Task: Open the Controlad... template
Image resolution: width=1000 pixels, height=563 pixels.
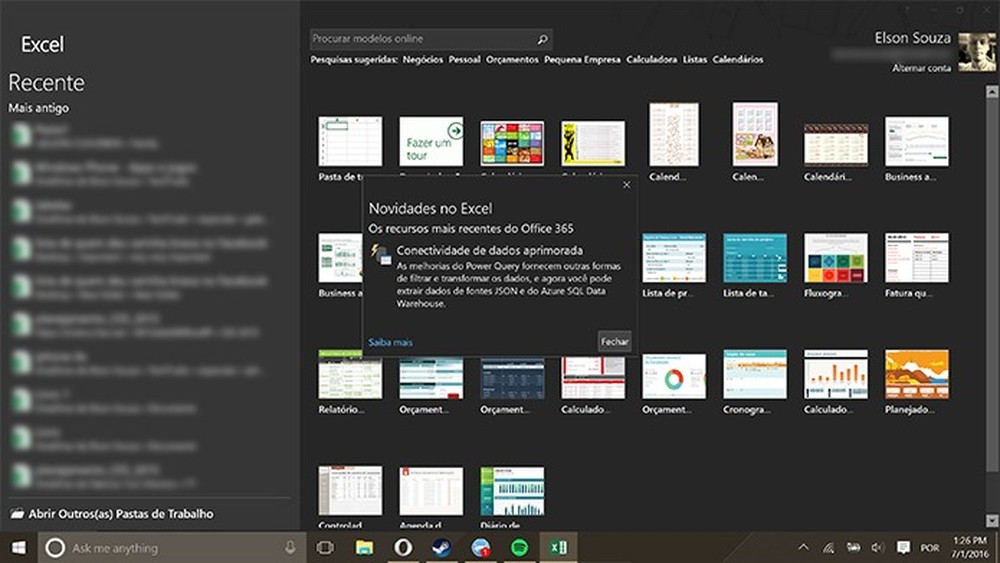Action: 350,490
